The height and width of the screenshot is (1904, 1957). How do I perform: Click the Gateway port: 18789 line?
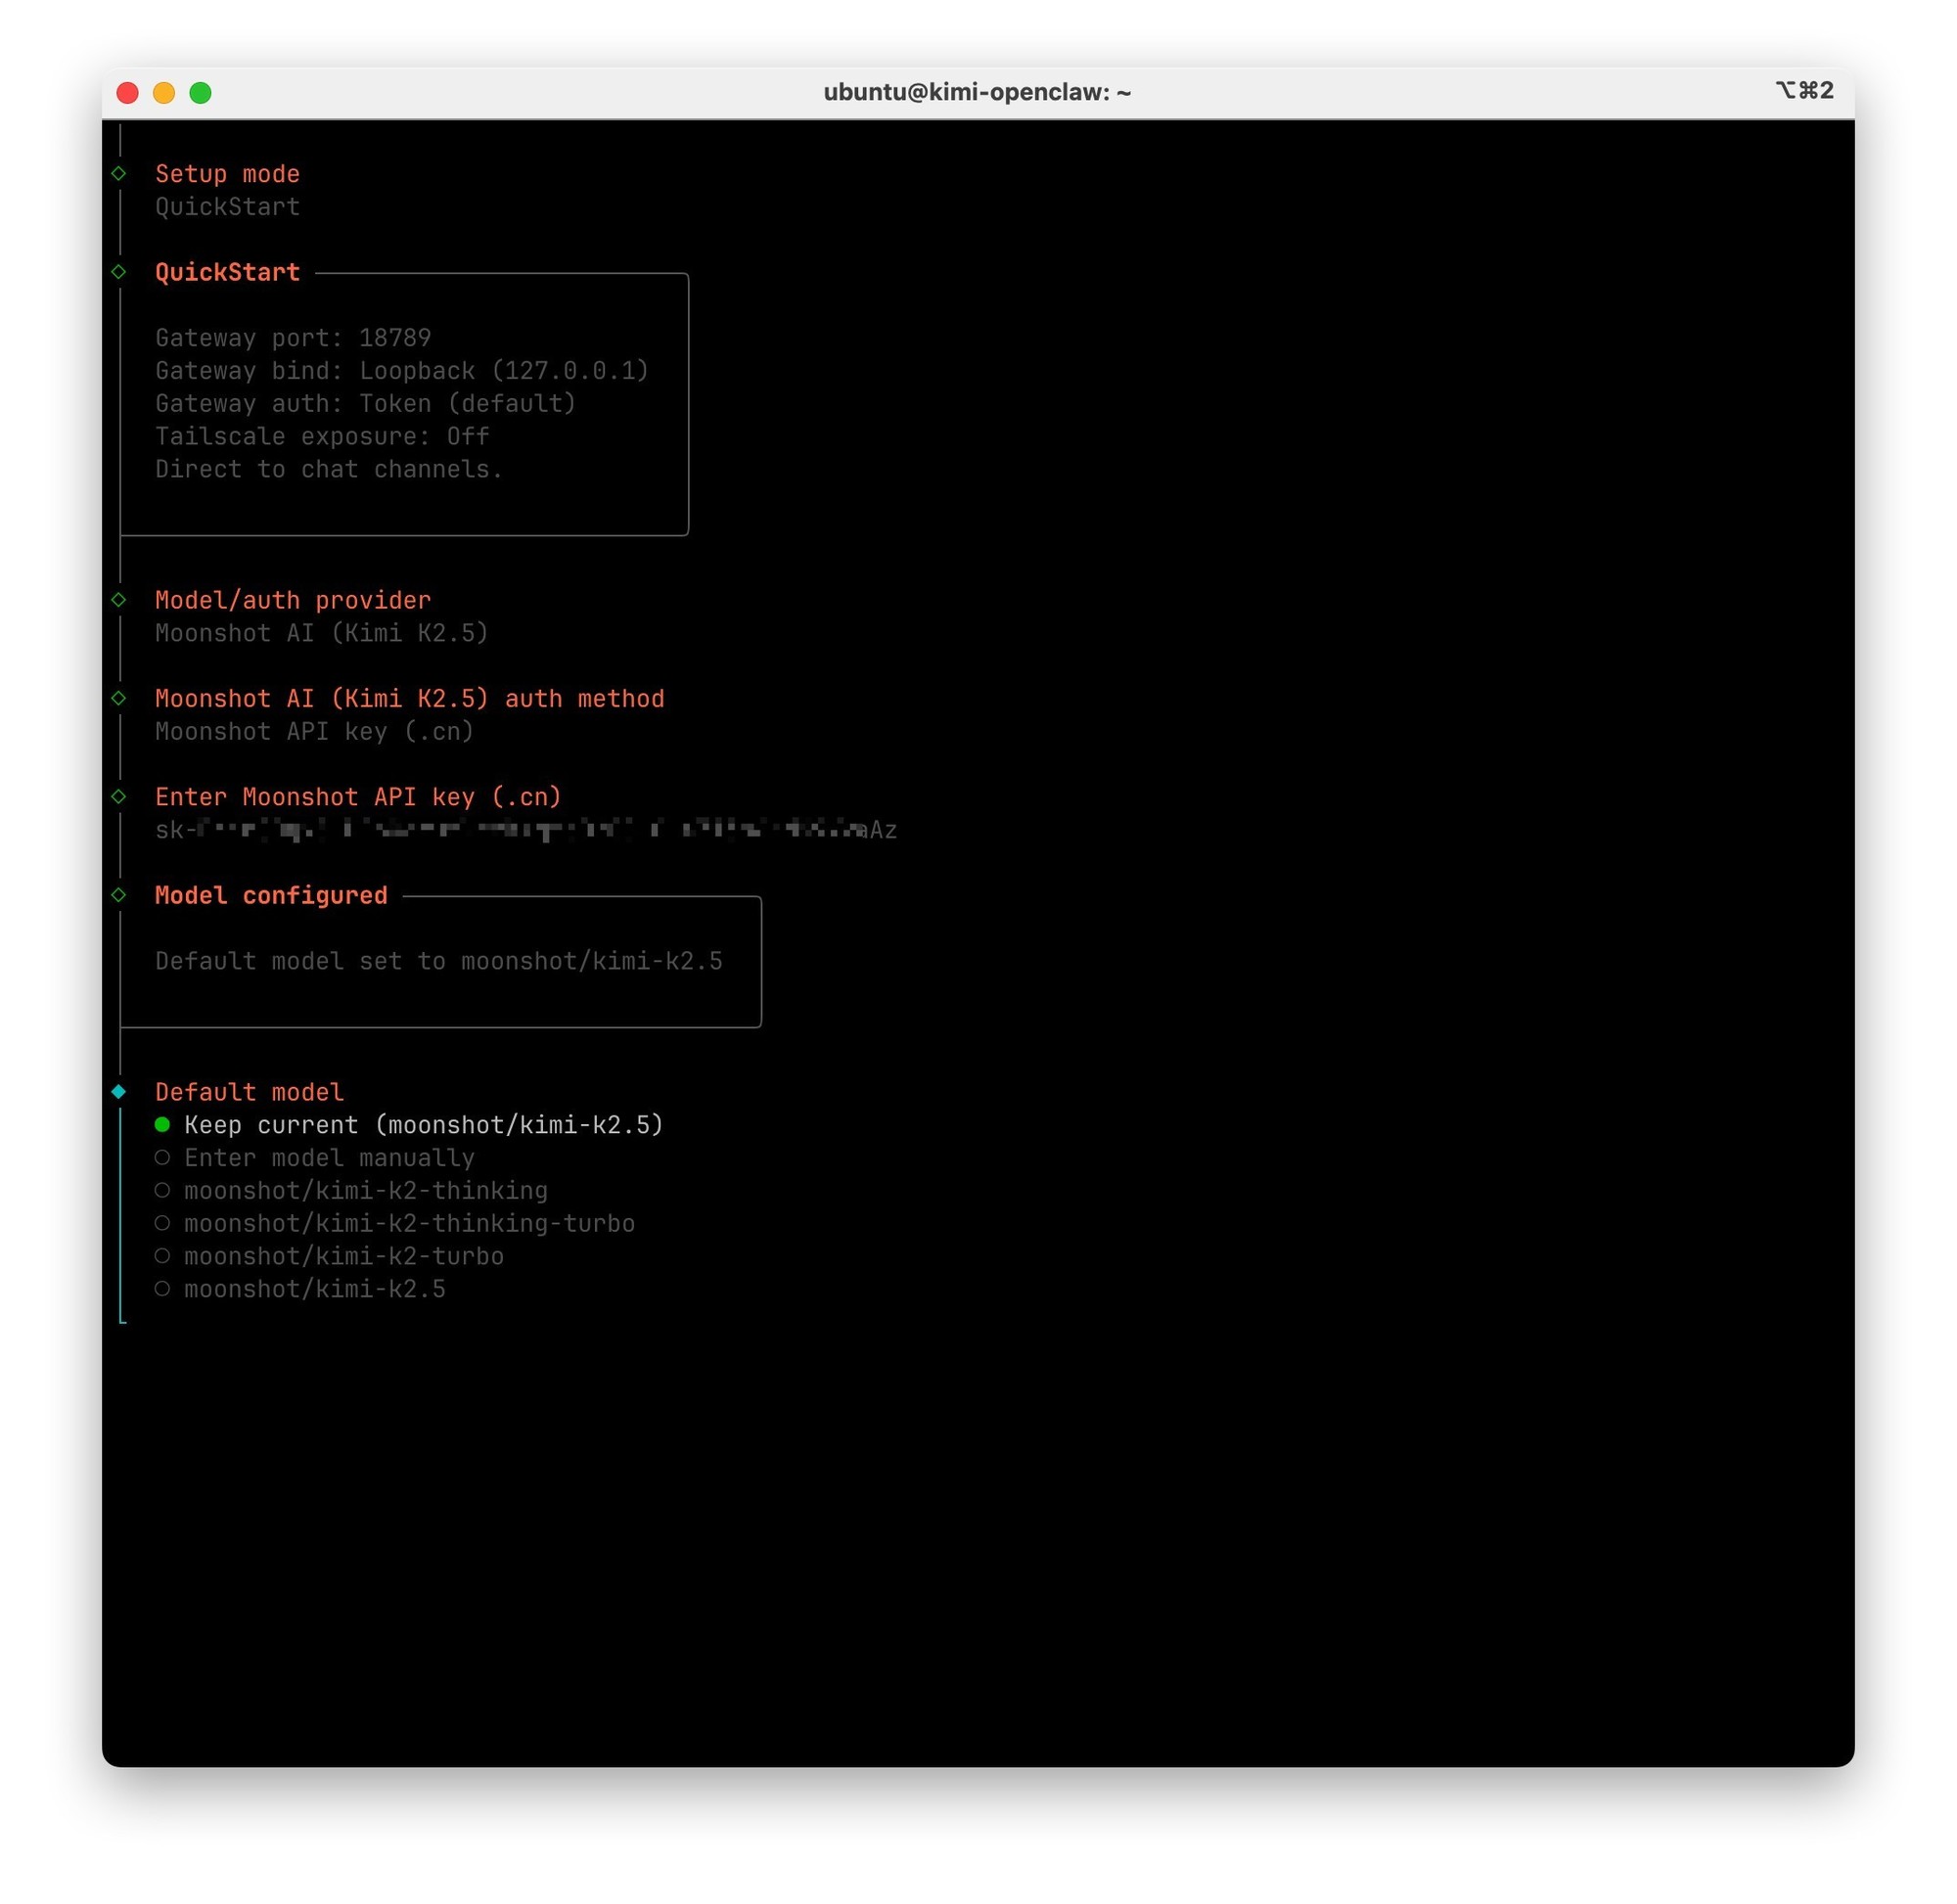(x=293, y=338)
